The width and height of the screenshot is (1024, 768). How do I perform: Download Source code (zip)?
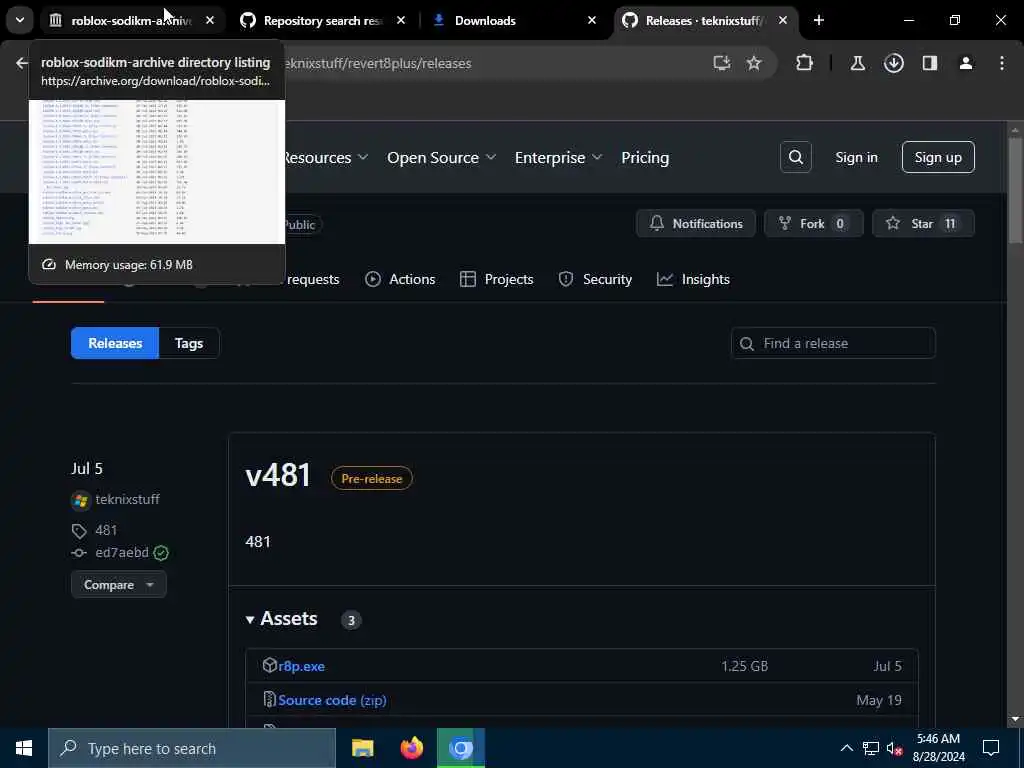tap(332, 700)
